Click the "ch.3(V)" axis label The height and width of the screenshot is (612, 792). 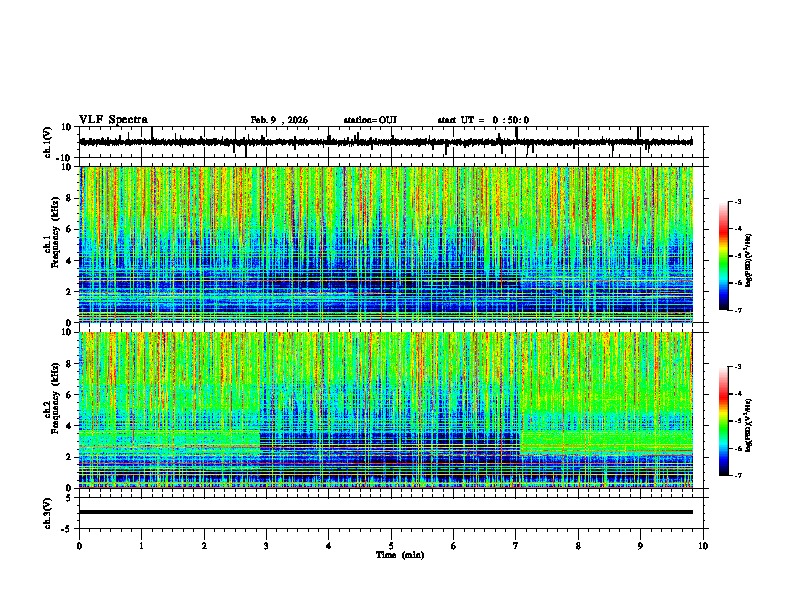tap(48, 513)
